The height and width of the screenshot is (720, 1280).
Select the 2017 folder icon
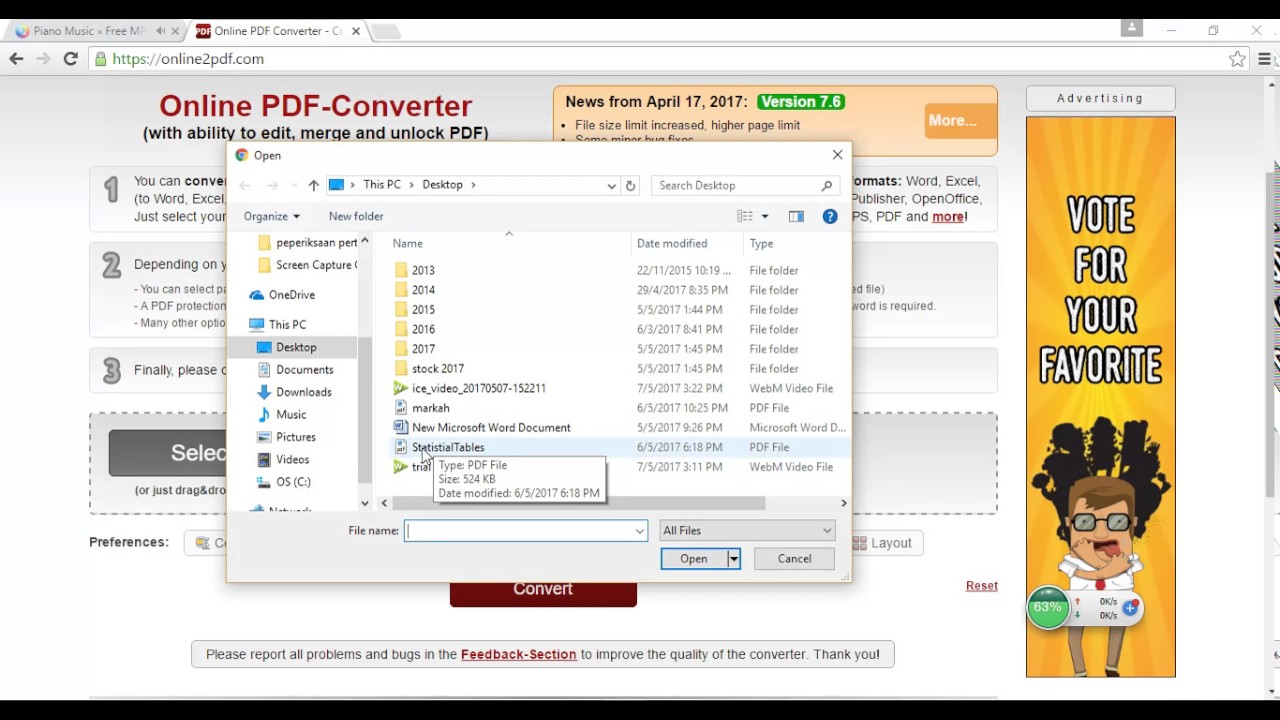coord(401,349)
